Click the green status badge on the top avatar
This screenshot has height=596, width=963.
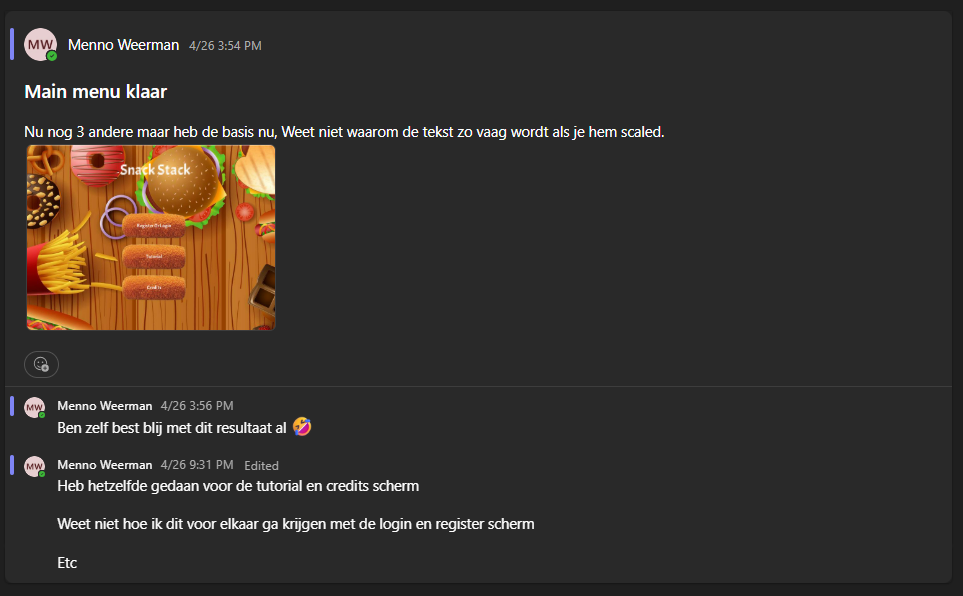52,56
